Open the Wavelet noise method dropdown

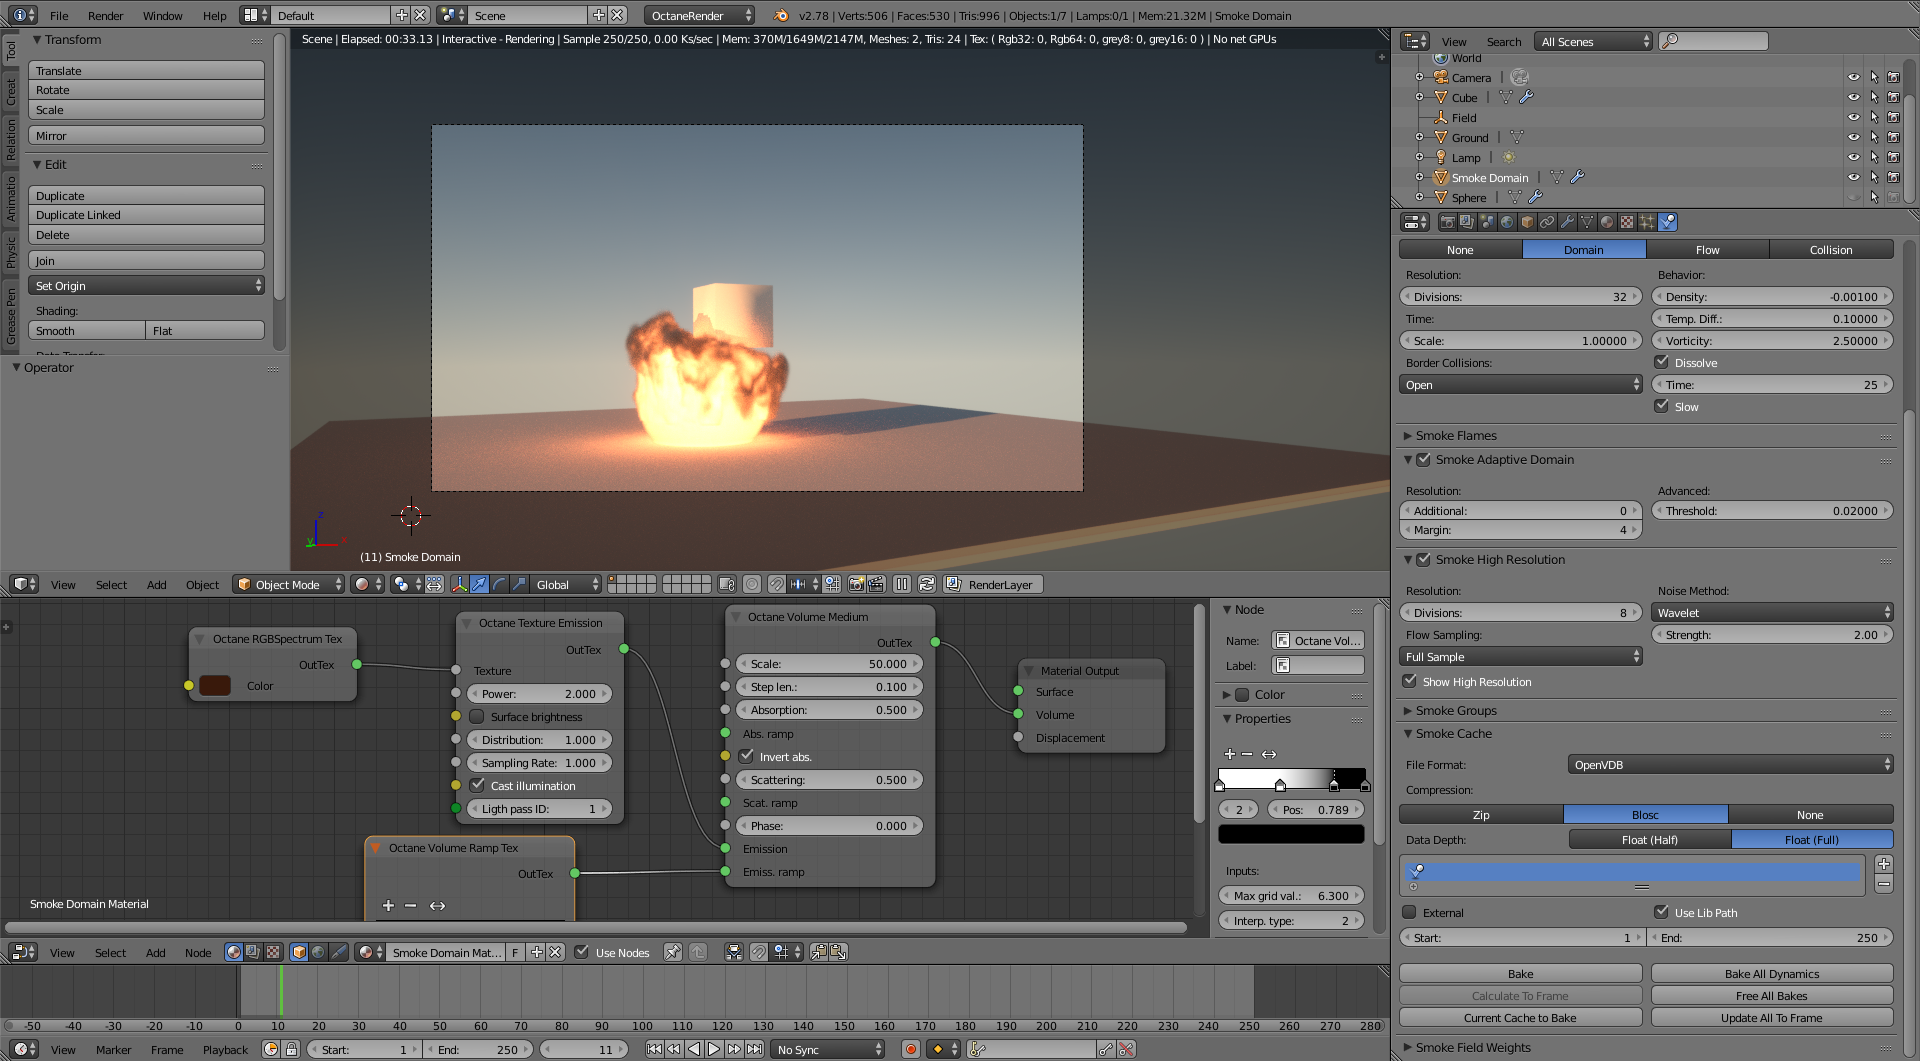pos(1772,613)
